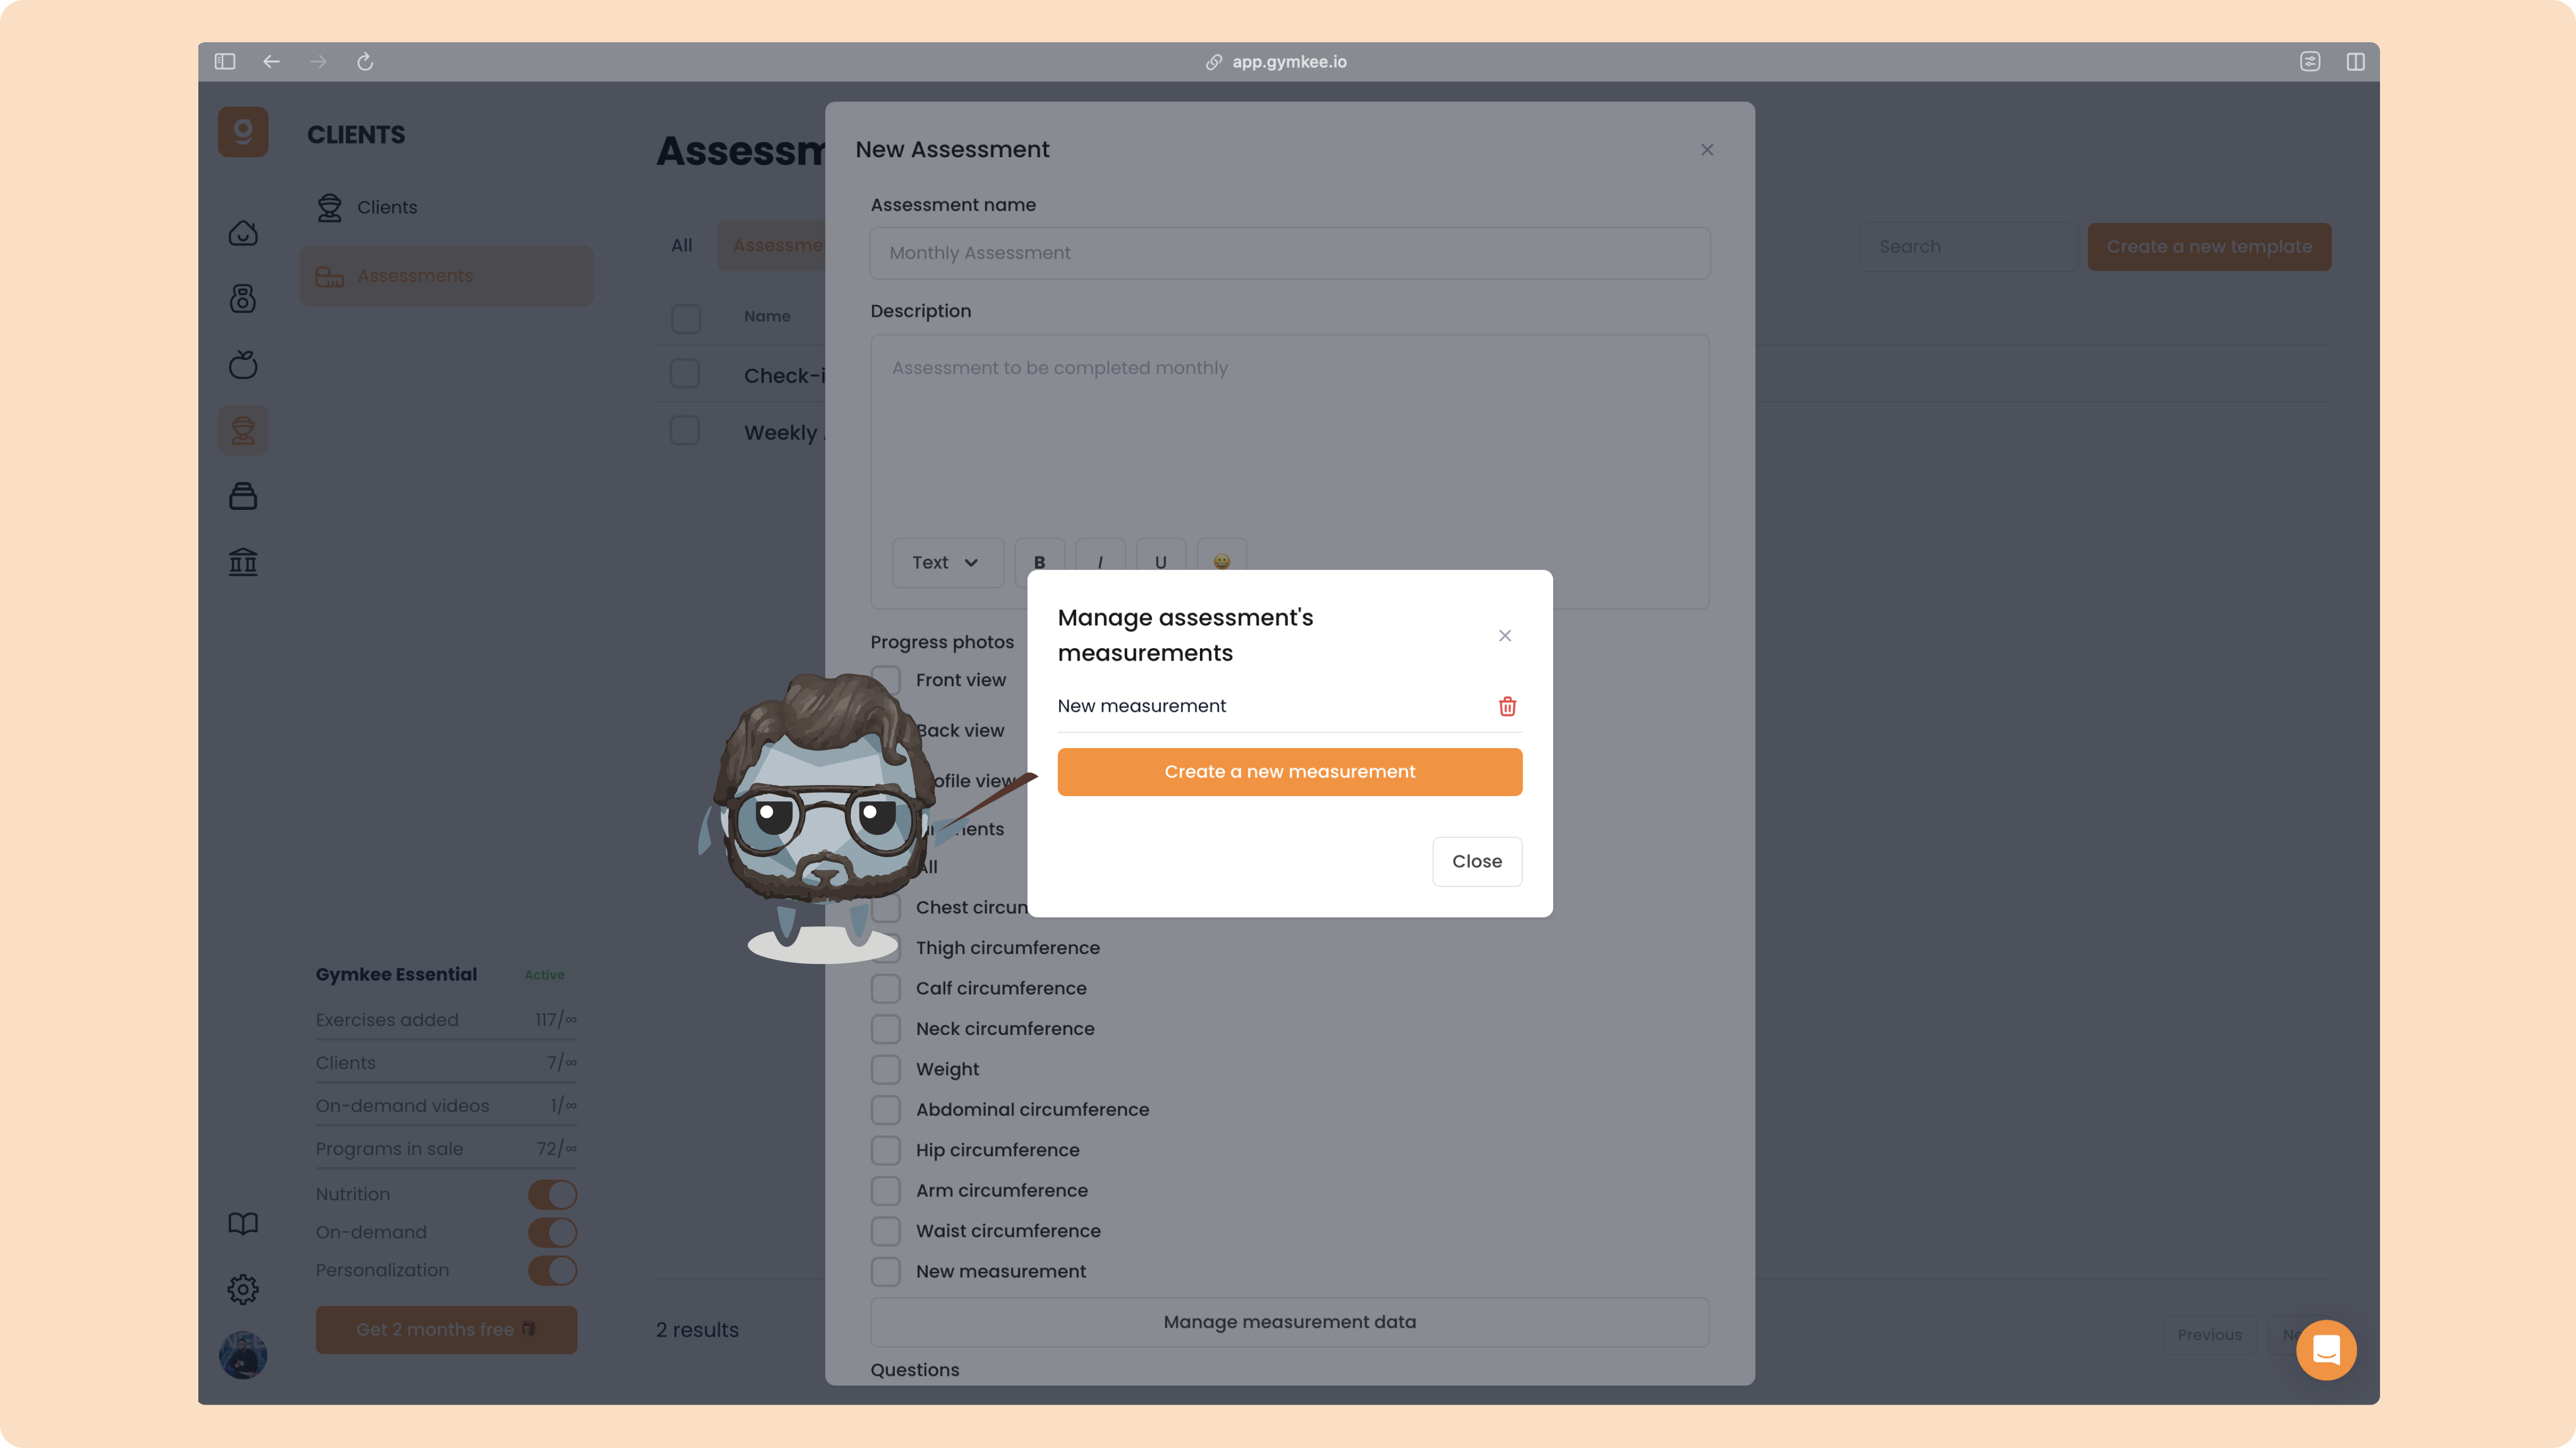Click the Previous pagination button
This screenshot has width=2576, height=1448.
2209,1335
